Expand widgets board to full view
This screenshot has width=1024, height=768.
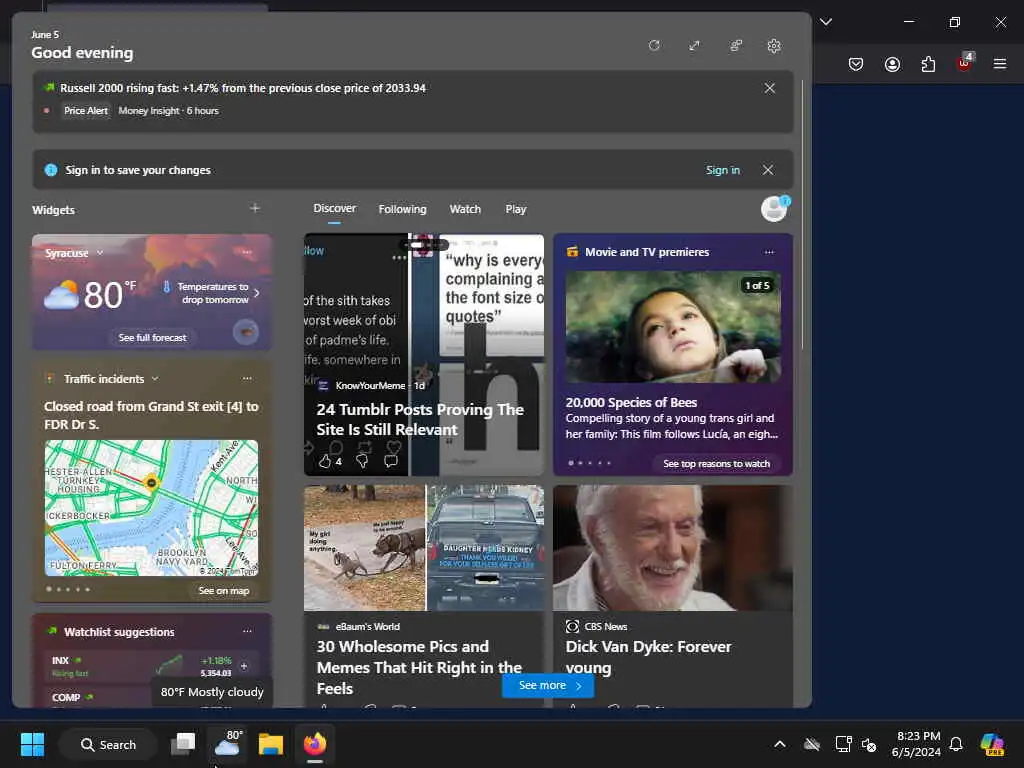tap(694, 46)
